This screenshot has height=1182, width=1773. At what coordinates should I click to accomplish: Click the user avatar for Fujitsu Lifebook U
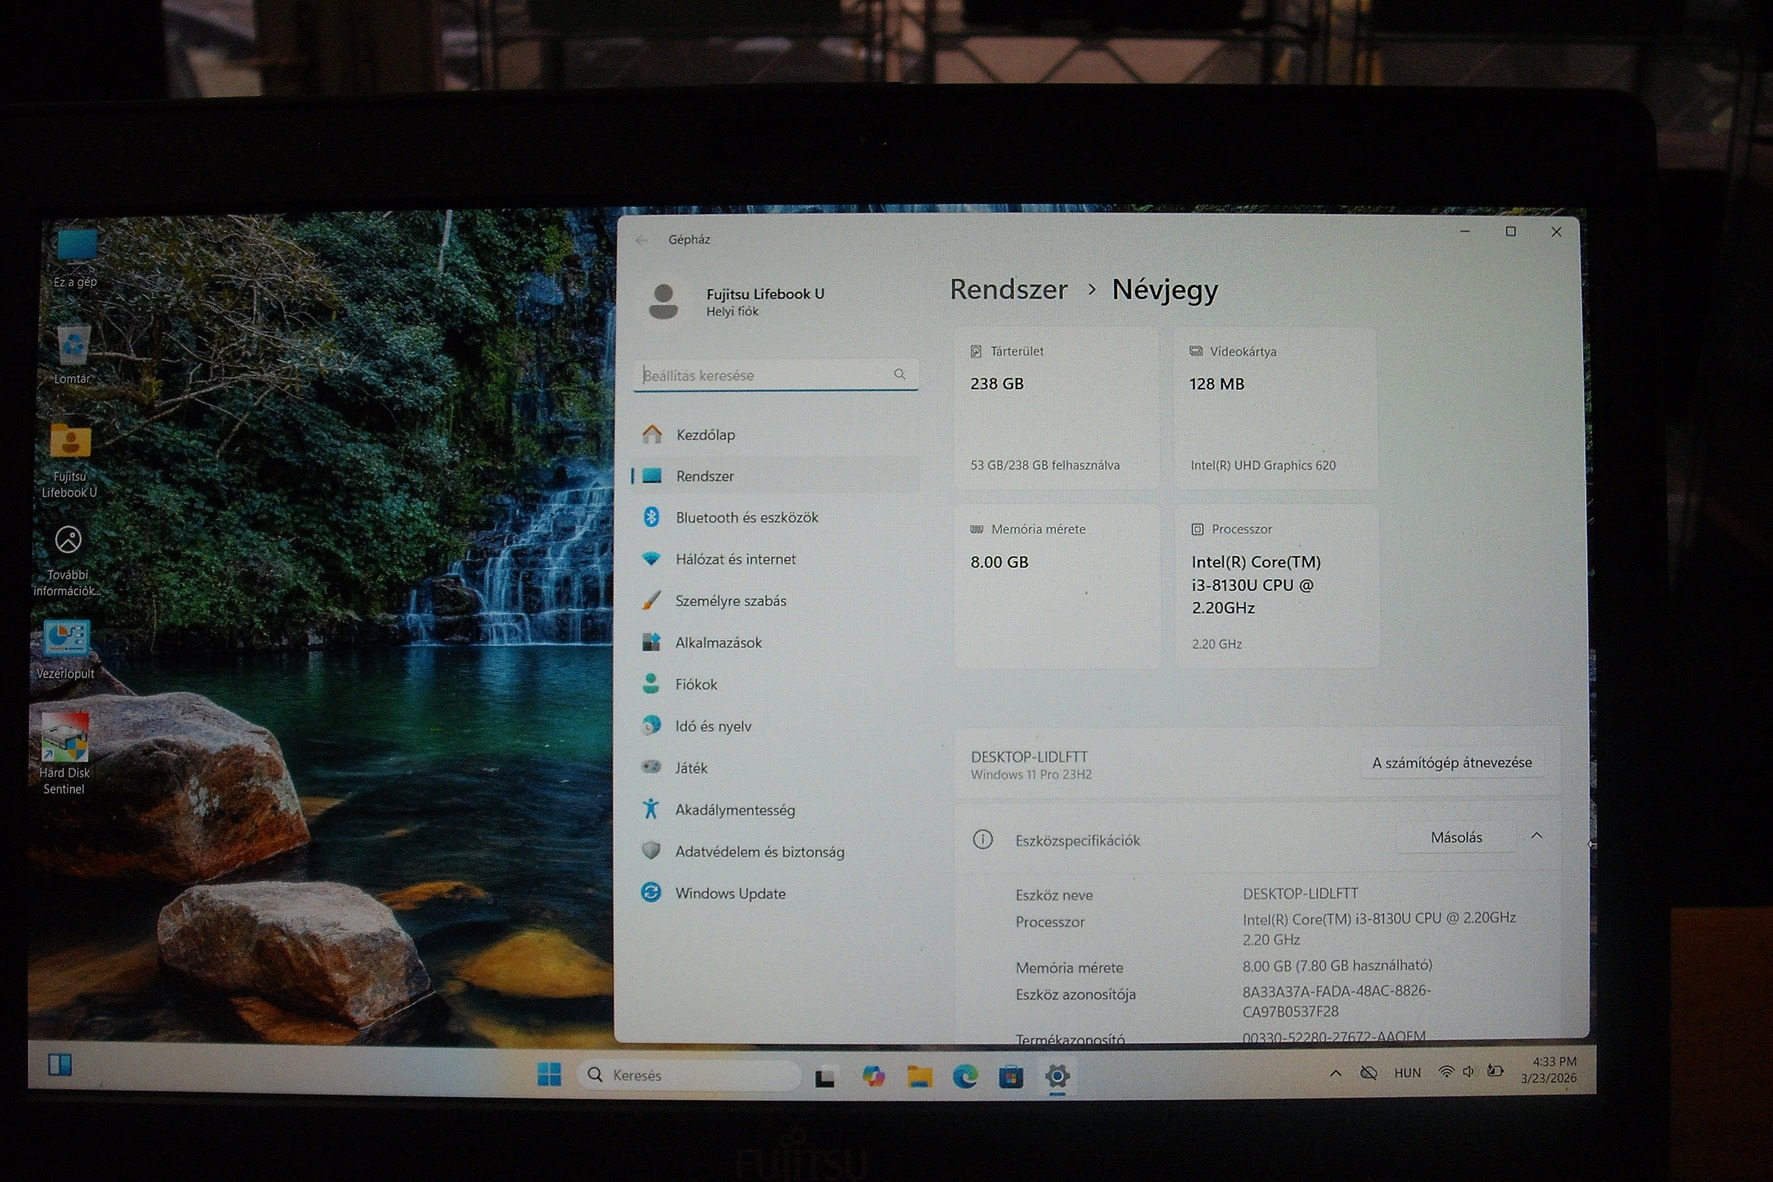[663, 301]
